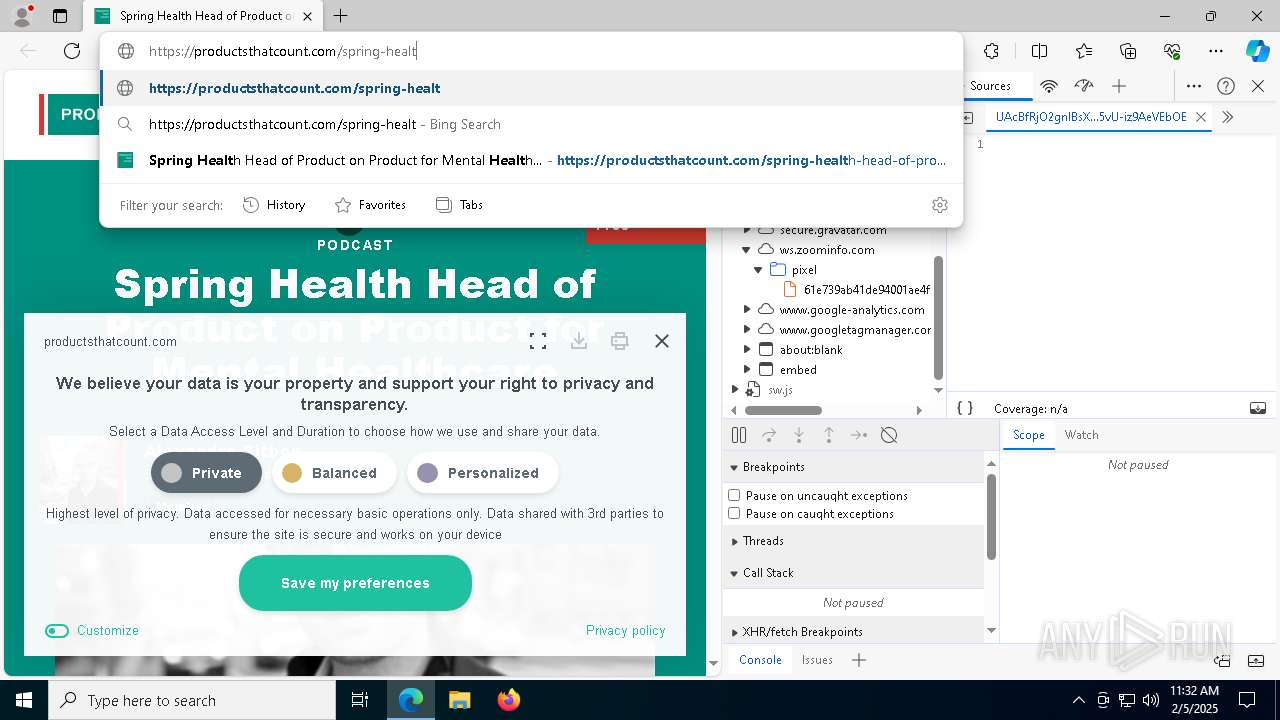This screenshot has width=1280, height=720.
Task: Open Browser essentials heart icon
Action: point(1172,51)
